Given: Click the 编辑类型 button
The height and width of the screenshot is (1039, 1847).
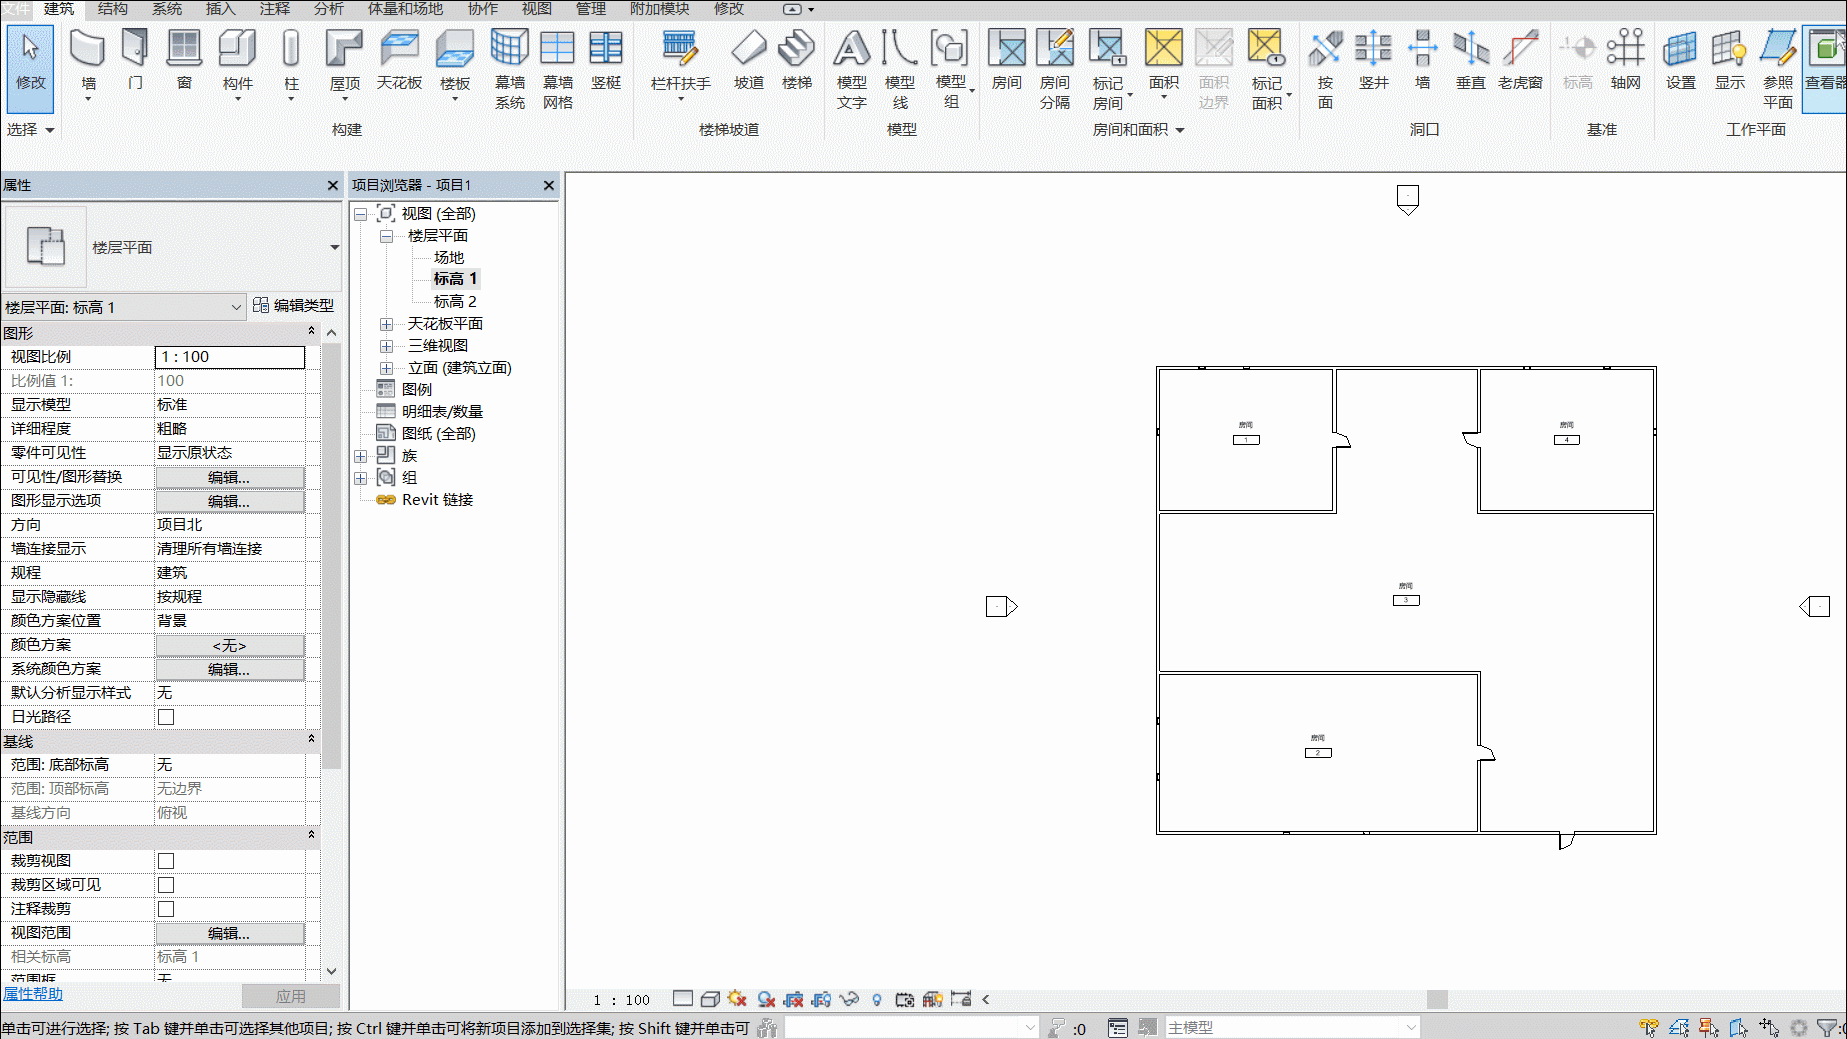Looking at the screenshot, I should click(293, 306).
